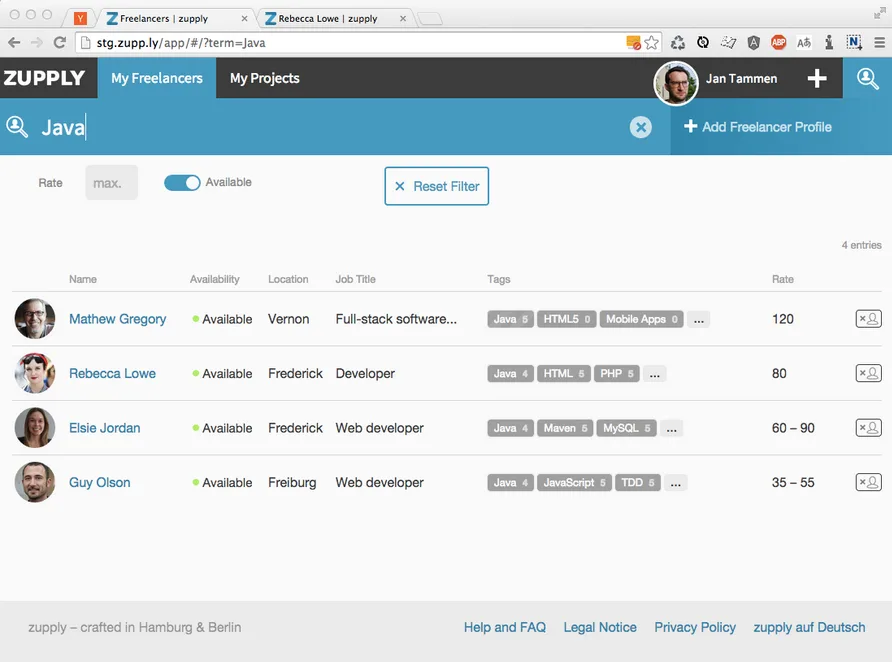Remove Rebecca Lowe via contact icon
The width and height of the screenshot is (892, 662).
tap(869, 374)
